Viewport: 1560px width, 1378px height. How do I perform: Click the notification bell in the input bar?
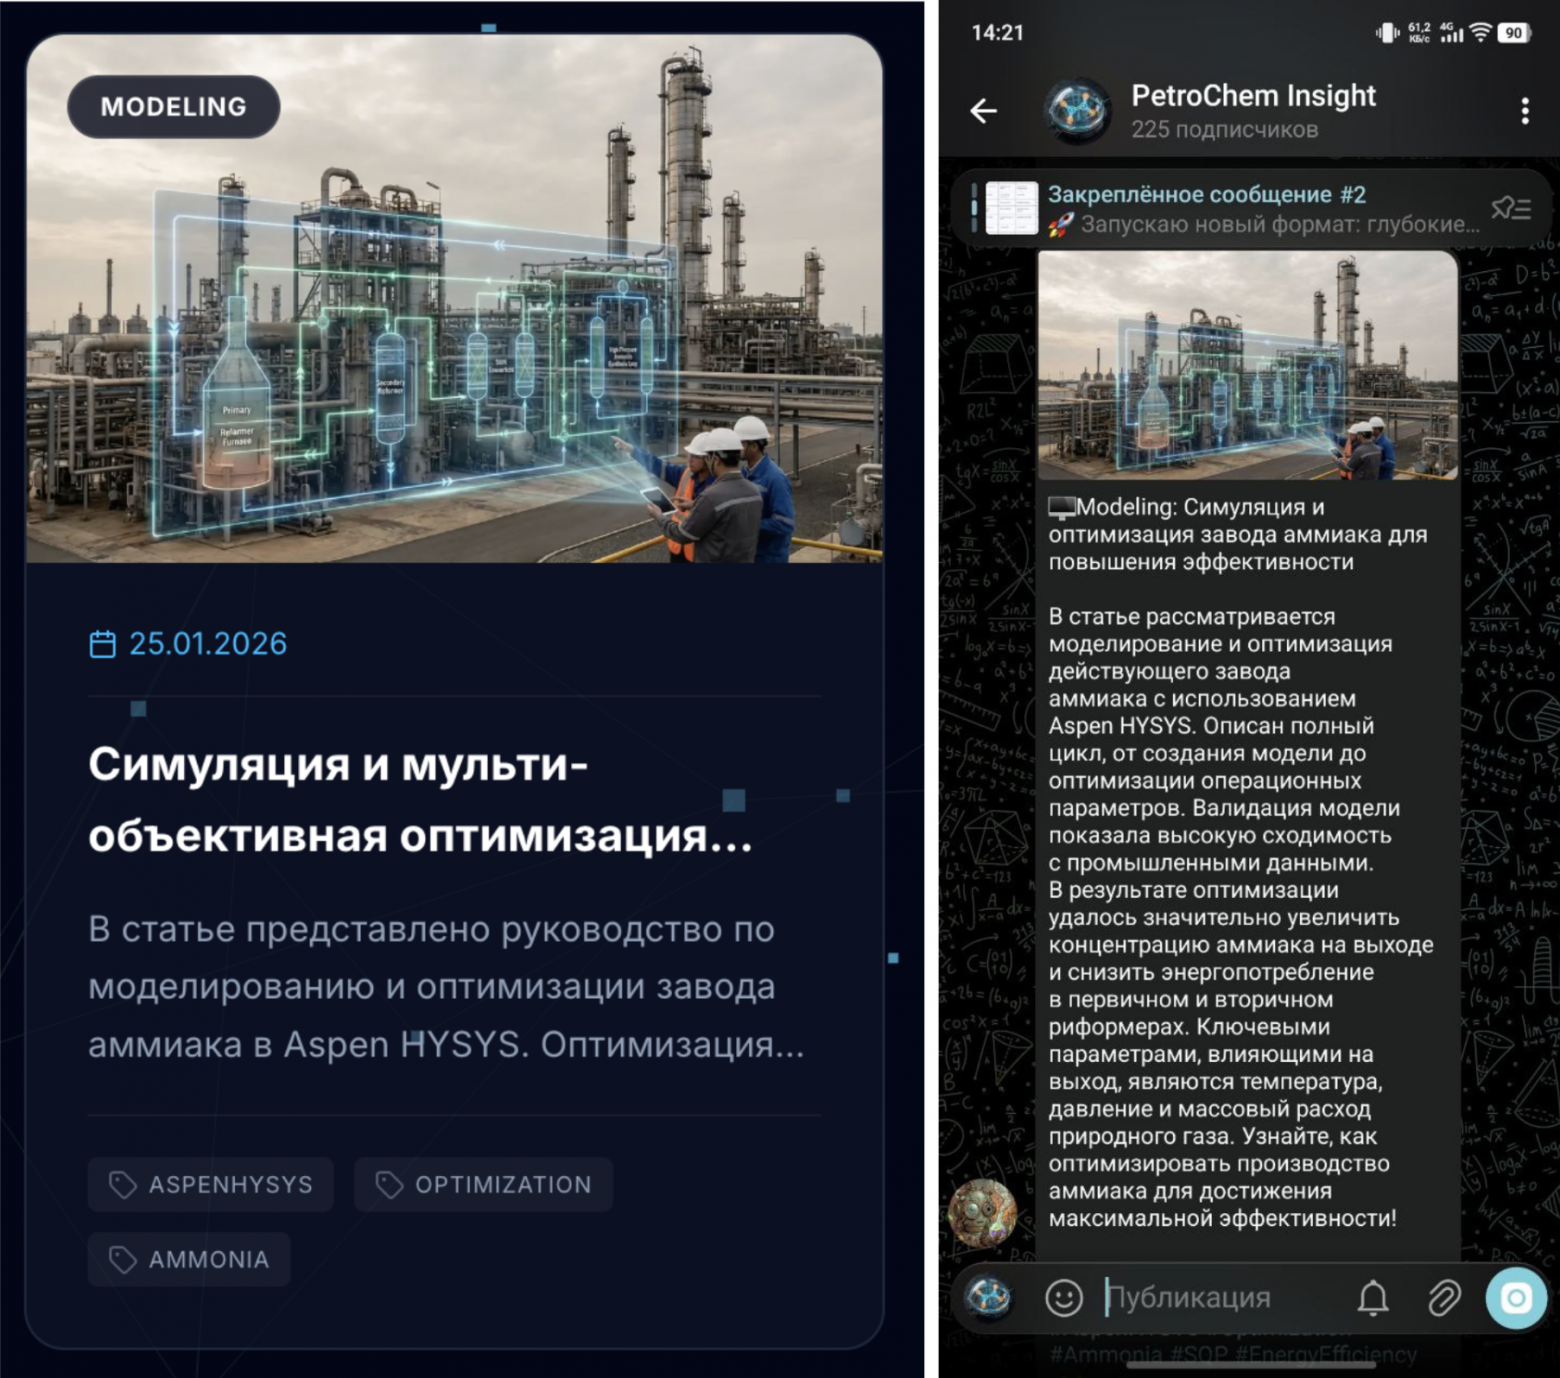tap(1372, 1296)
